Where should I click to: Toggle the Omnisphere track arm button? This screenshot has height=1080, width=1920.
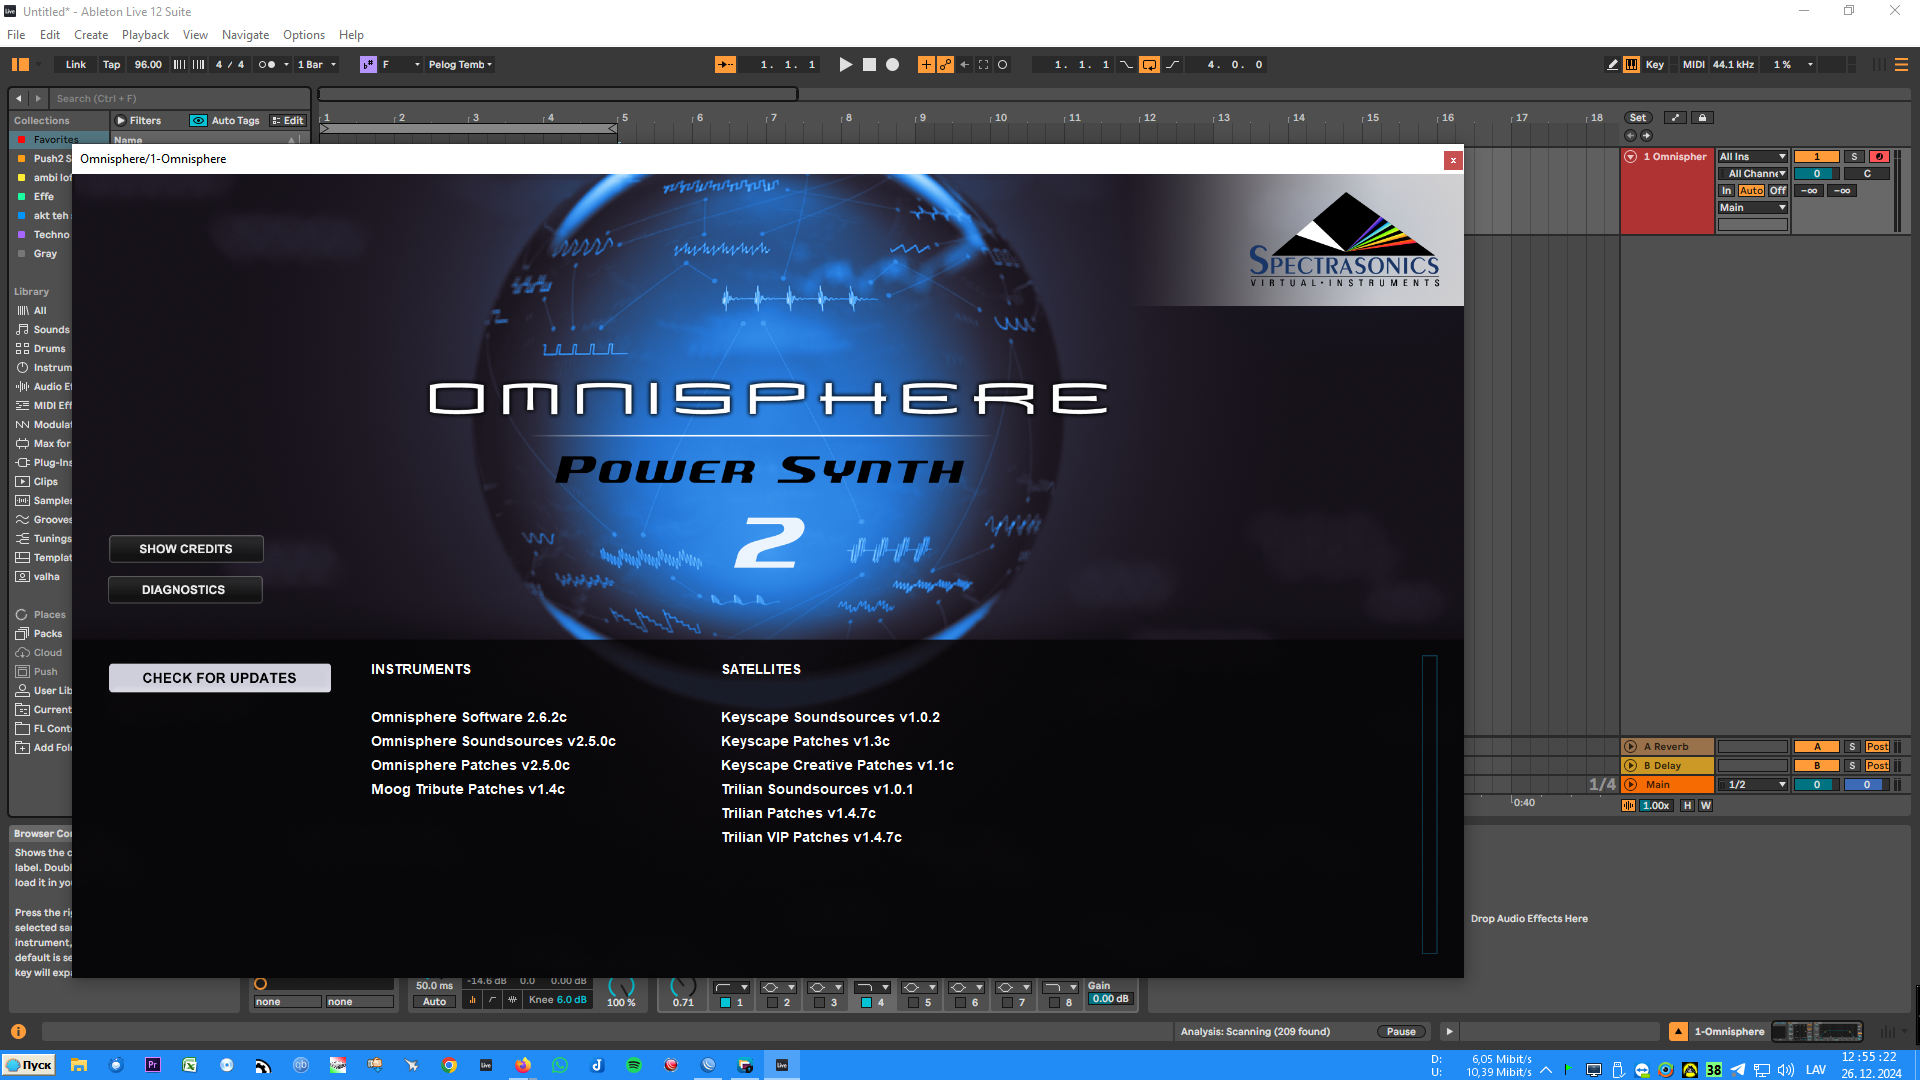tap(1879, 157)
